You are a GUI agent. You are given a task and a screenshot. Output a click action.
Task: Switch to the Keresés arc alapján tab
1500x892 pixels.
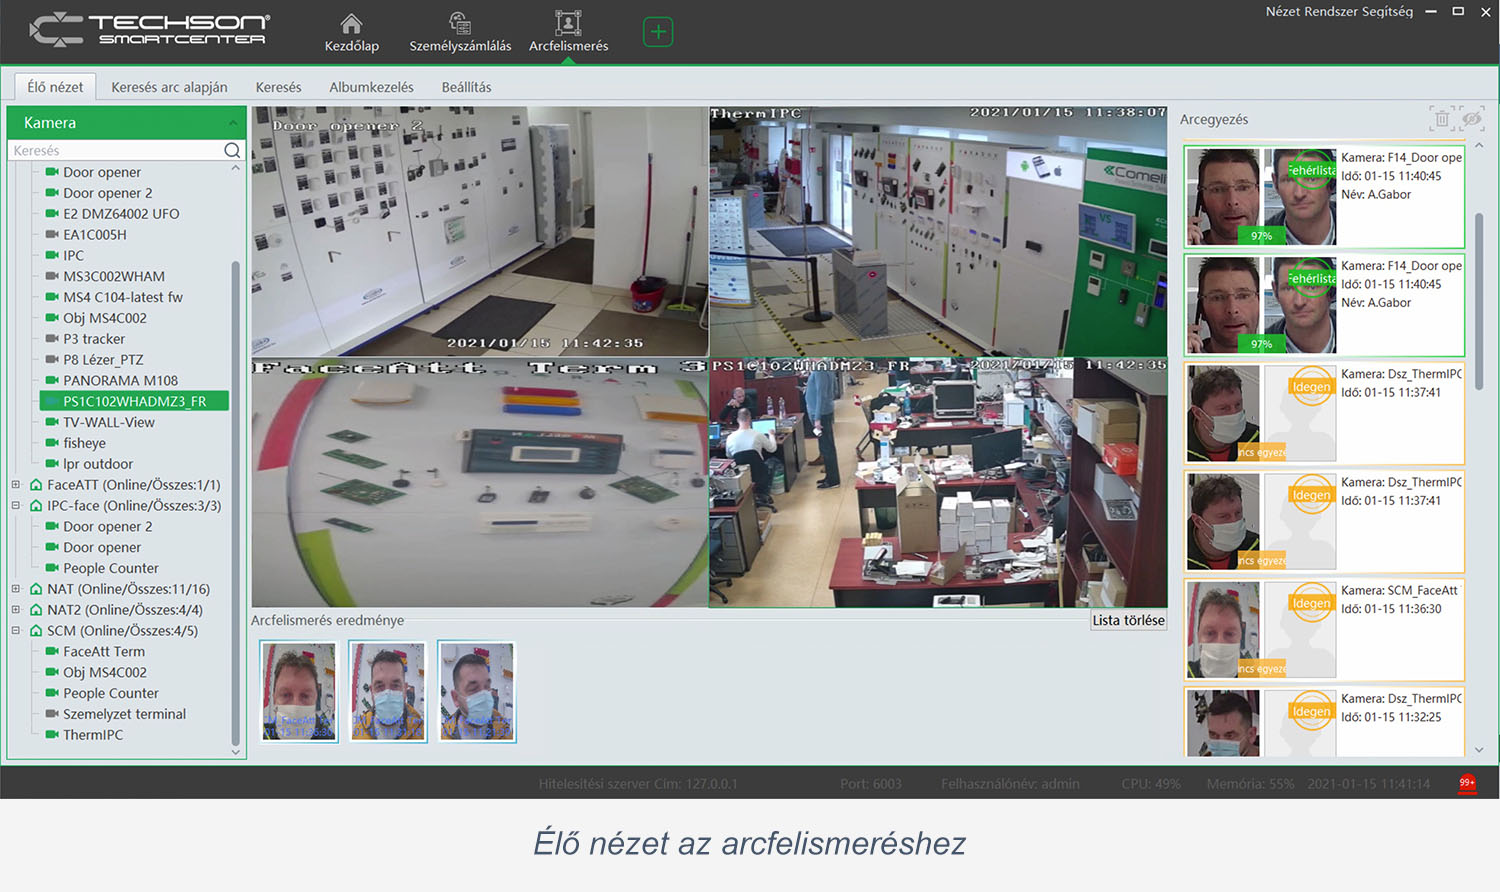[x=169, y=87]
